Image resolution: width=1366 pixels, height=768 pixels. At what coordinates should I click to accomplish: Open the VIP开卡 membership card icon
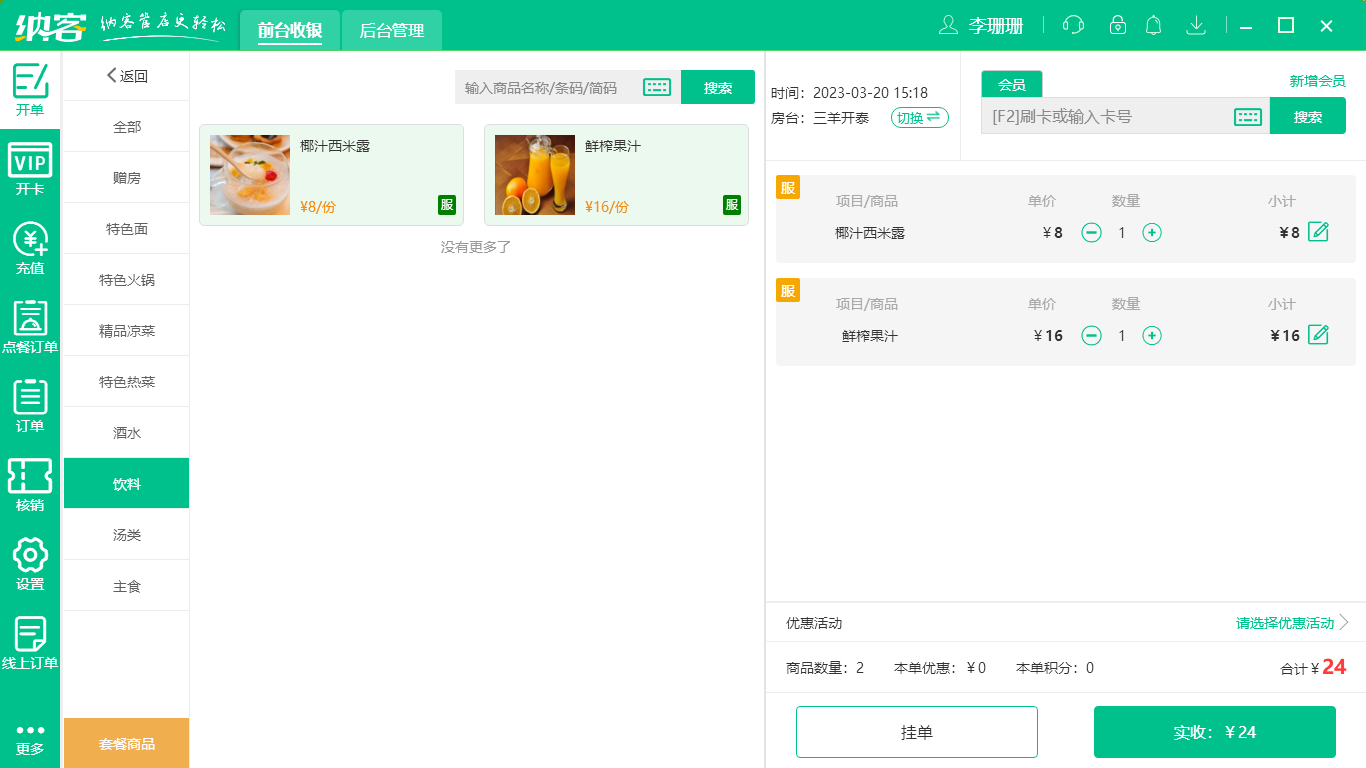tap(30, 163)
